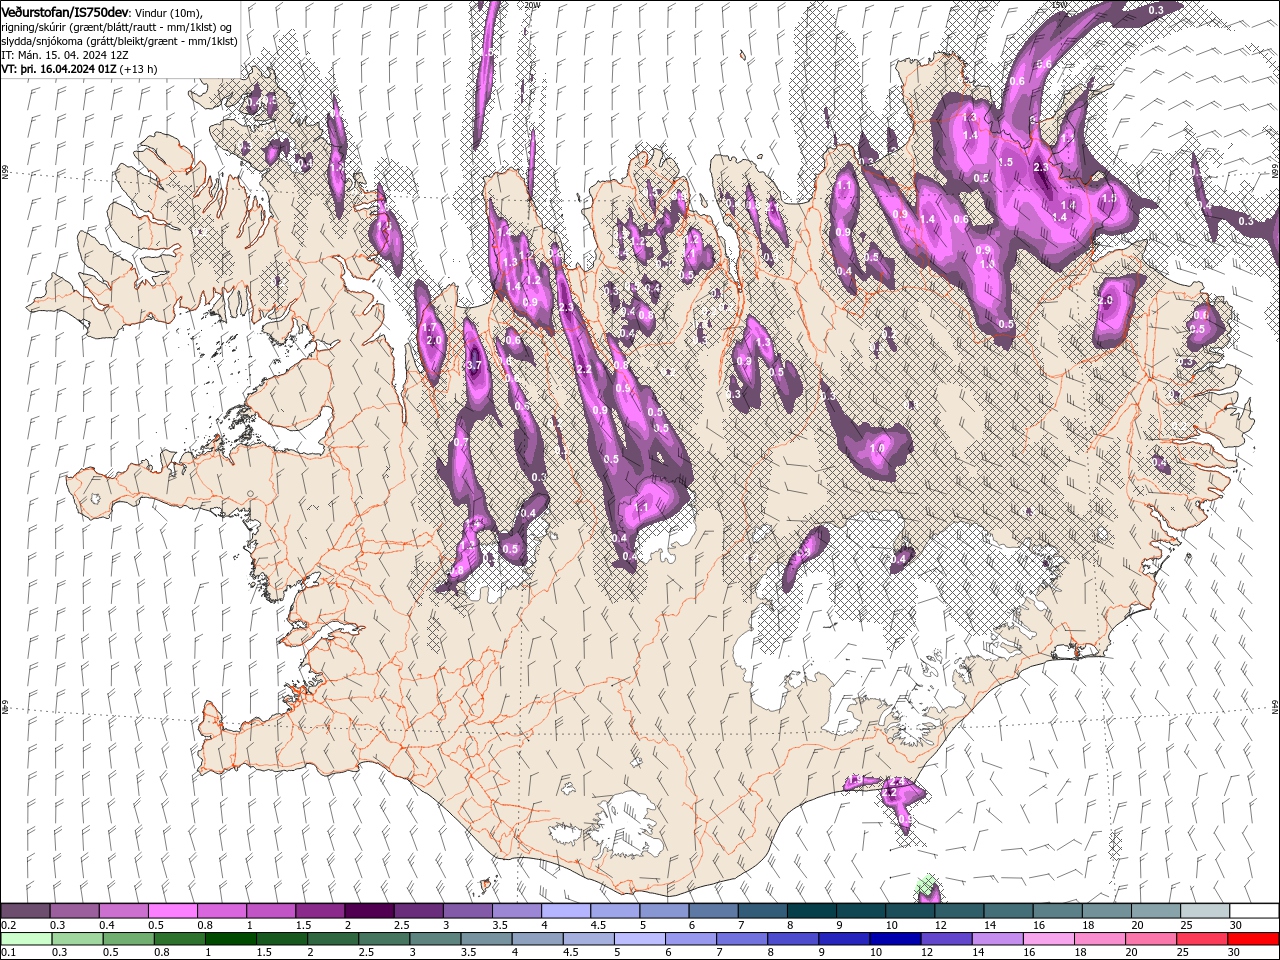Click the 'VT: þri. 16.04.2024 01Z' valid time
Image resolution: width=1280 pixels, height=960 pixels.
59,69
